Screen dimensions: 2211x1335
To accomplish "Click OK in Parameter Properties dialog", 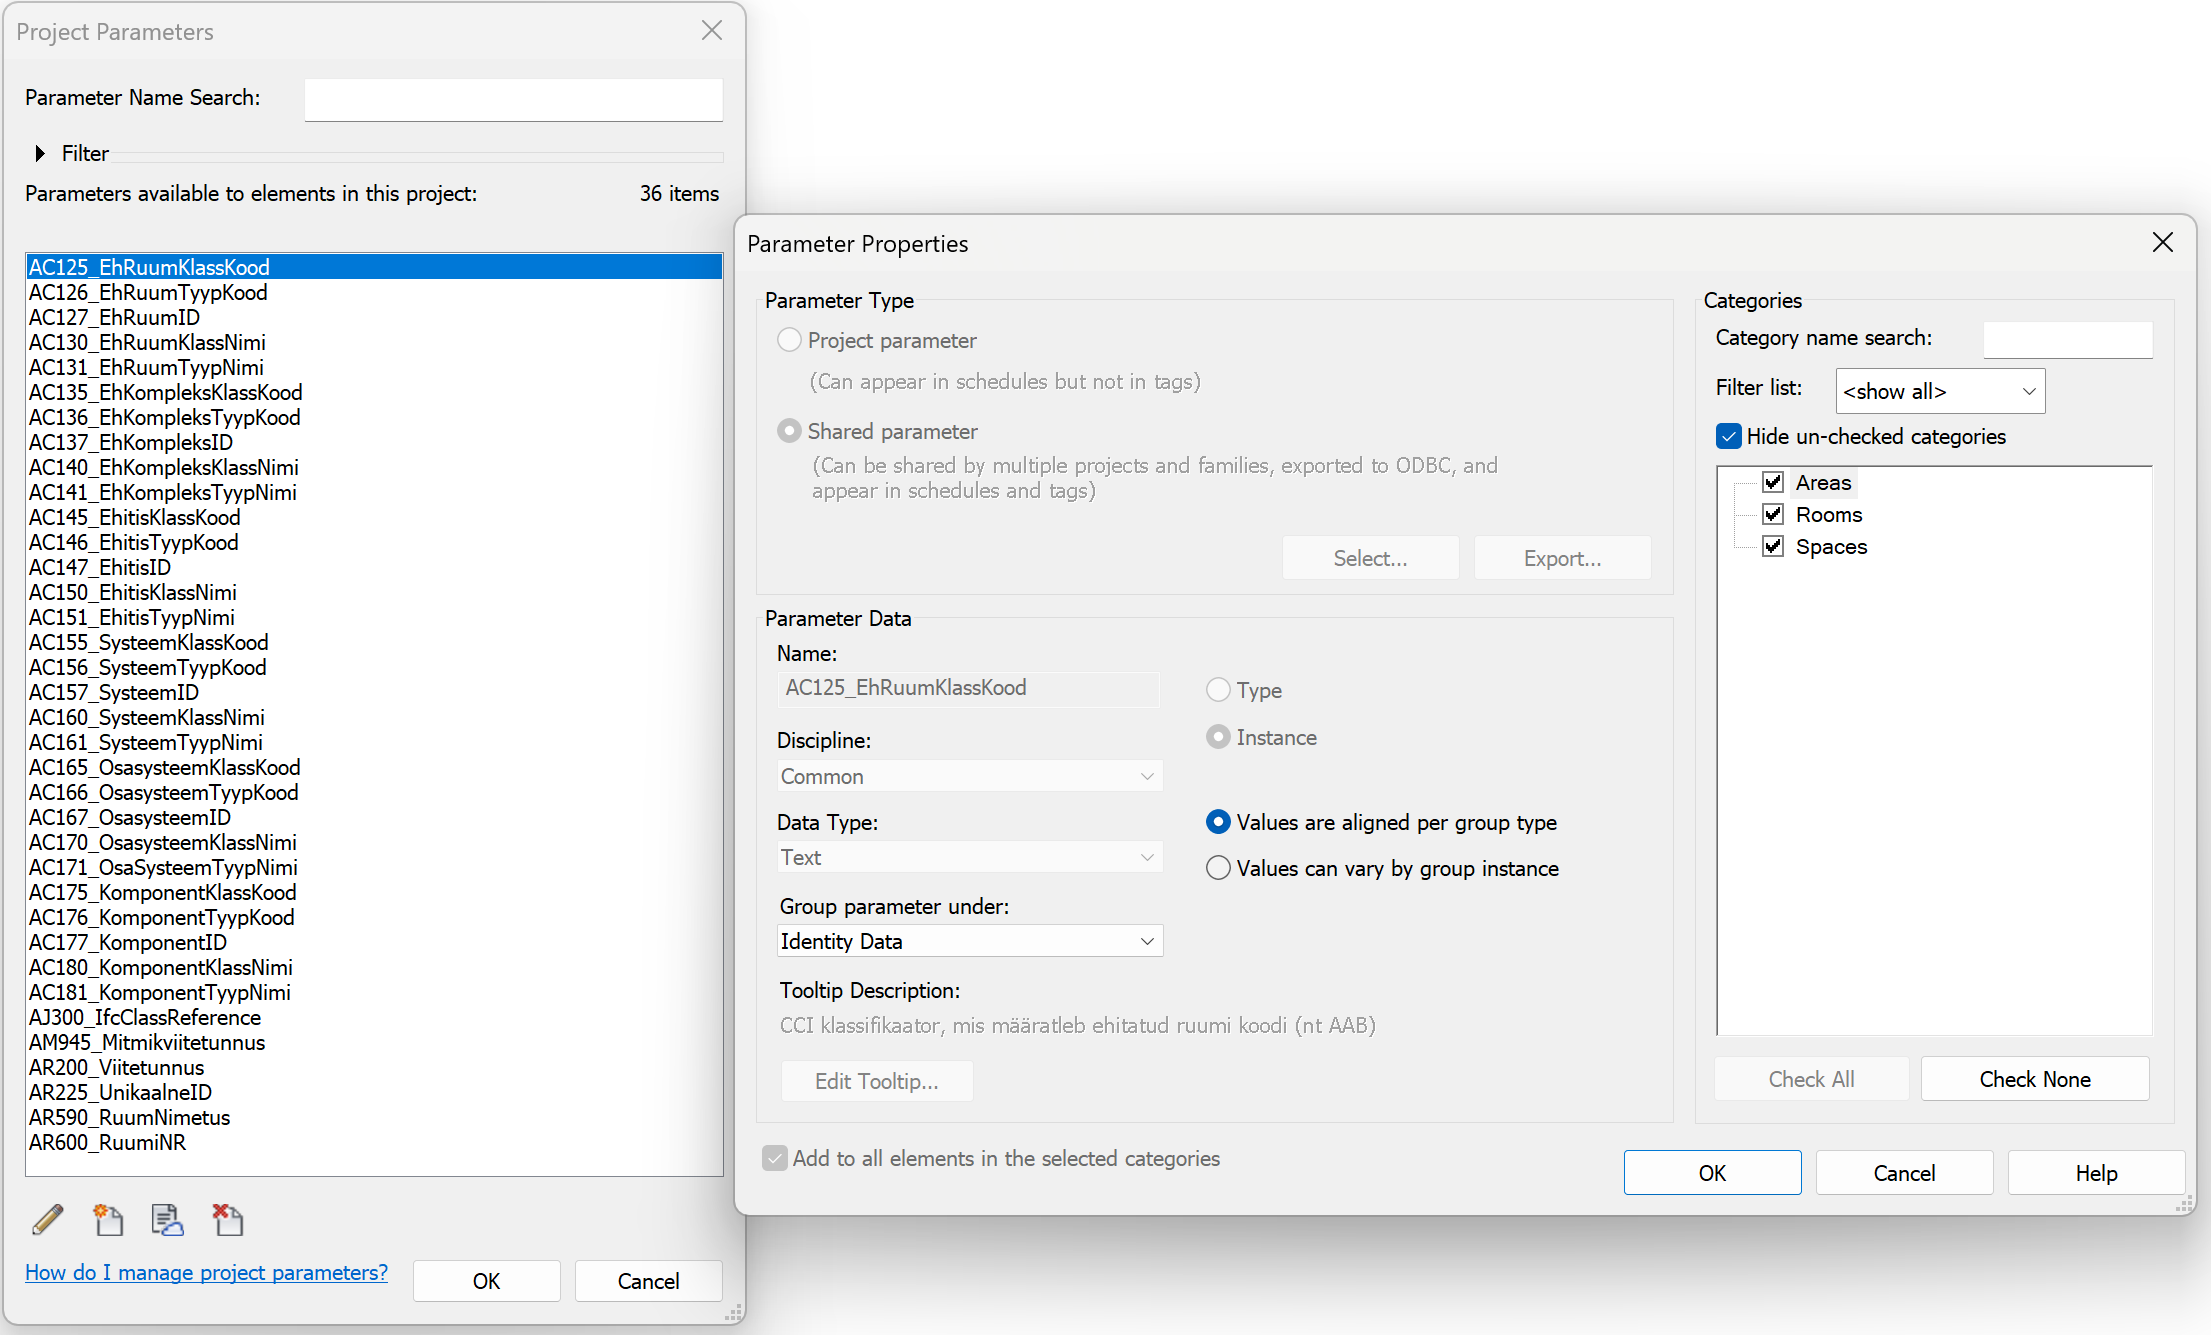I will pos(1712,1173).
